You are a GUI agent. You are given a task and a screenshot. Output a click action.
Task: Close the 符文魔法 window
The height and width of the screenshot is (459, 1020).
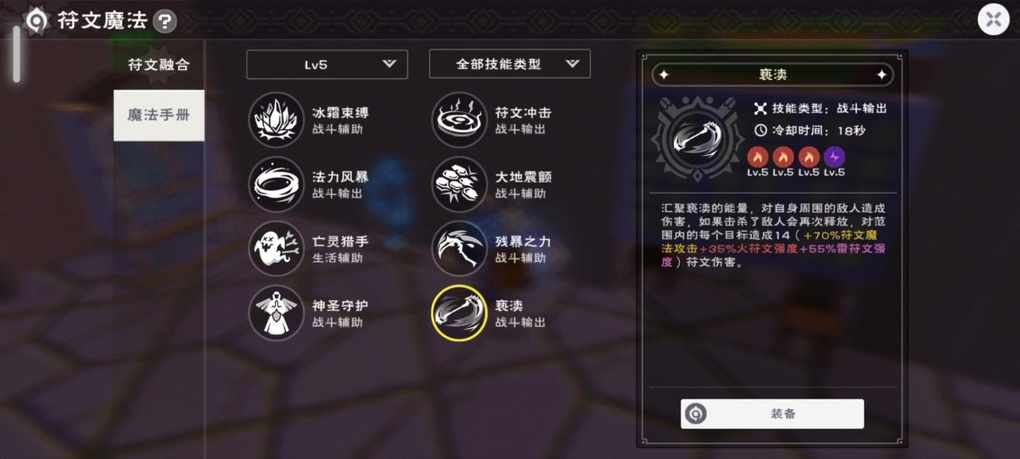[993, 20]
